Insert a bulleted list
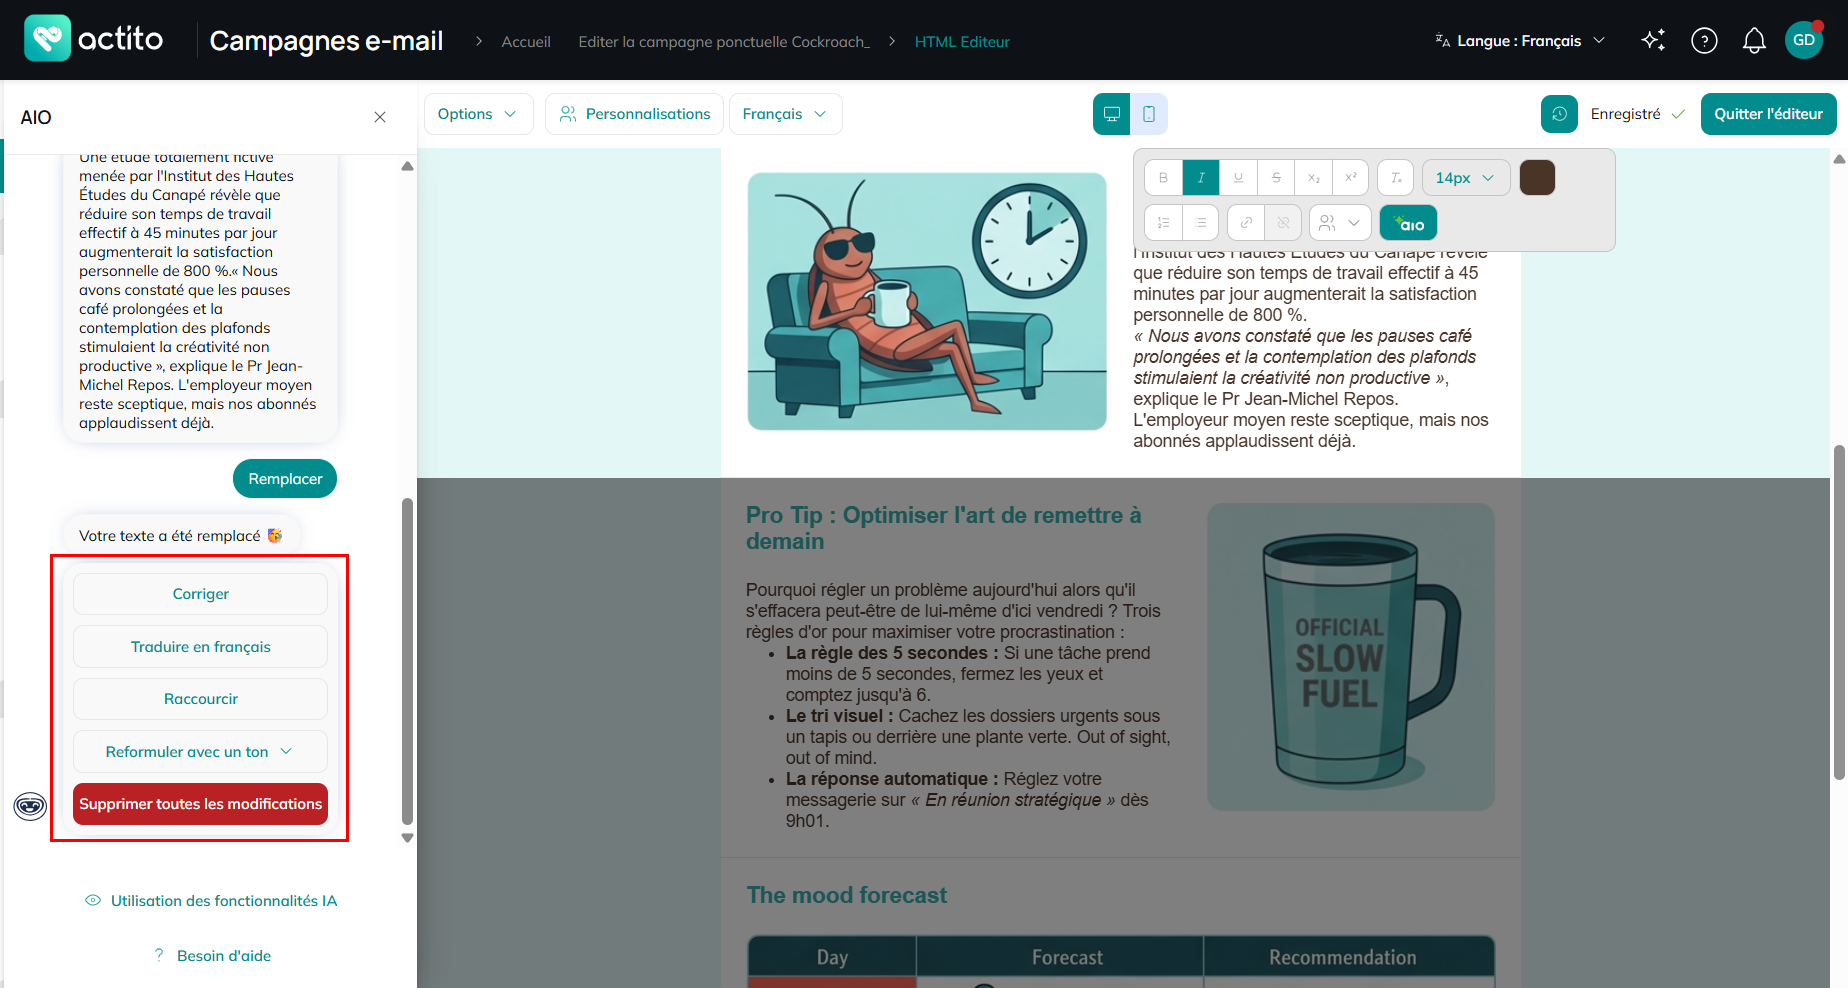 [1200, 223]
